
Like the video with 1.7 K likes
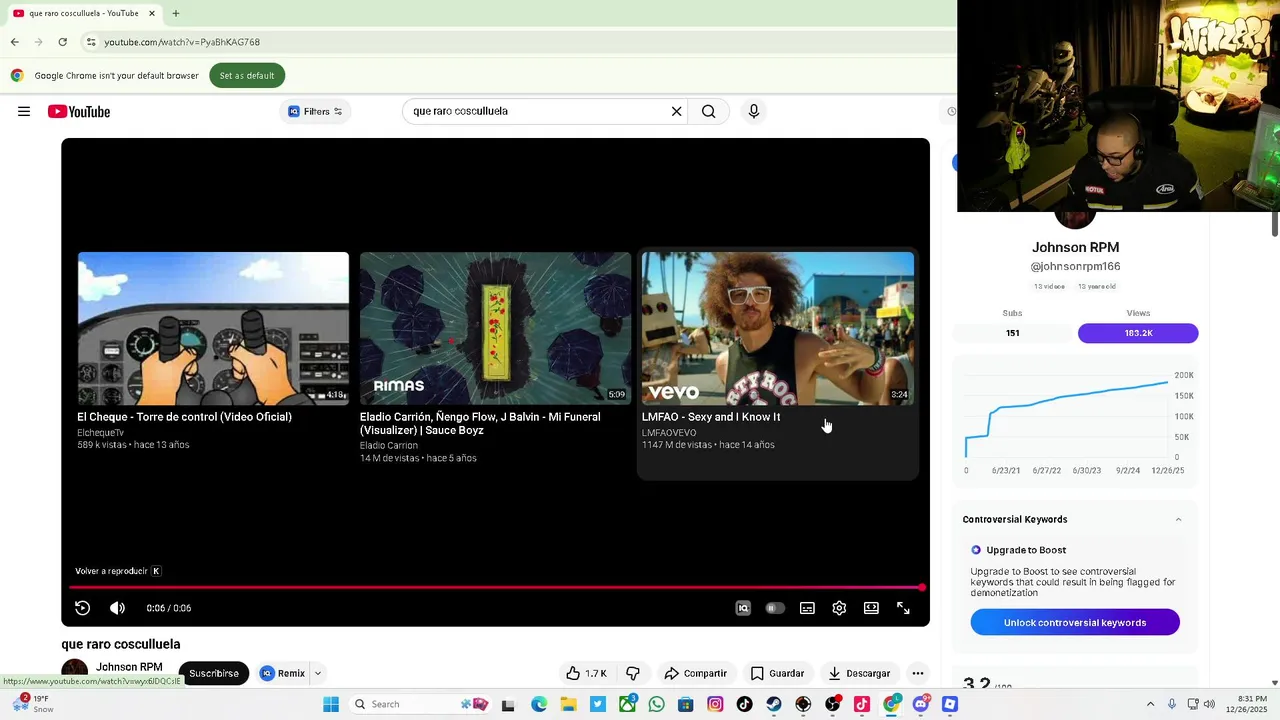point(586,673)
